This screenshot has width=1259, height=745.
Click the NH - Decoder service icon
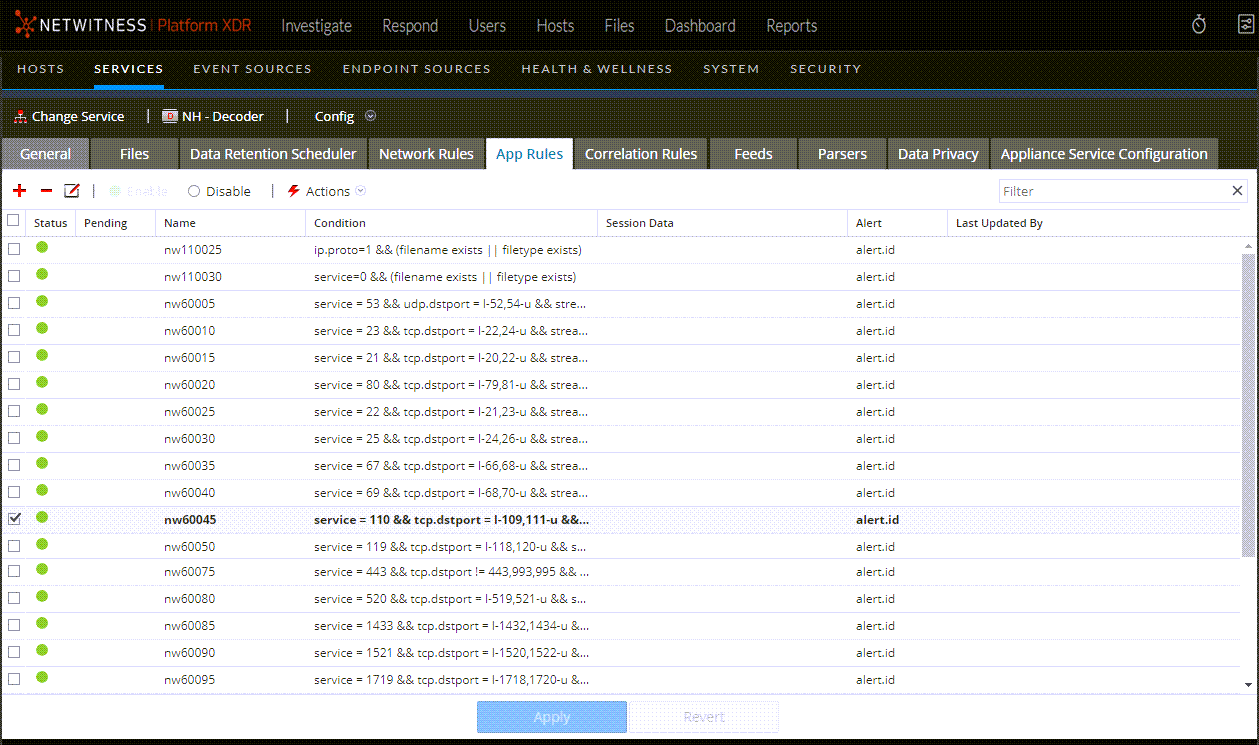click(x=169, y=116)
